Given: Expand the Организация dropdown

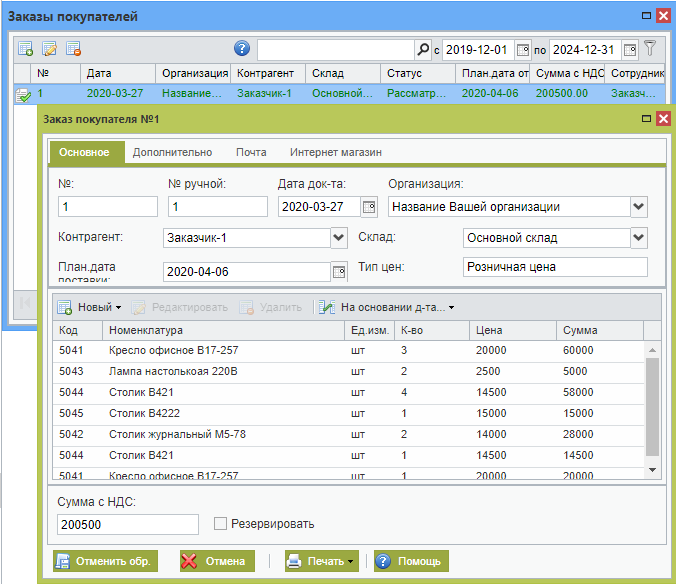Looking at the screenshot, I should click(x=639, y=207).
